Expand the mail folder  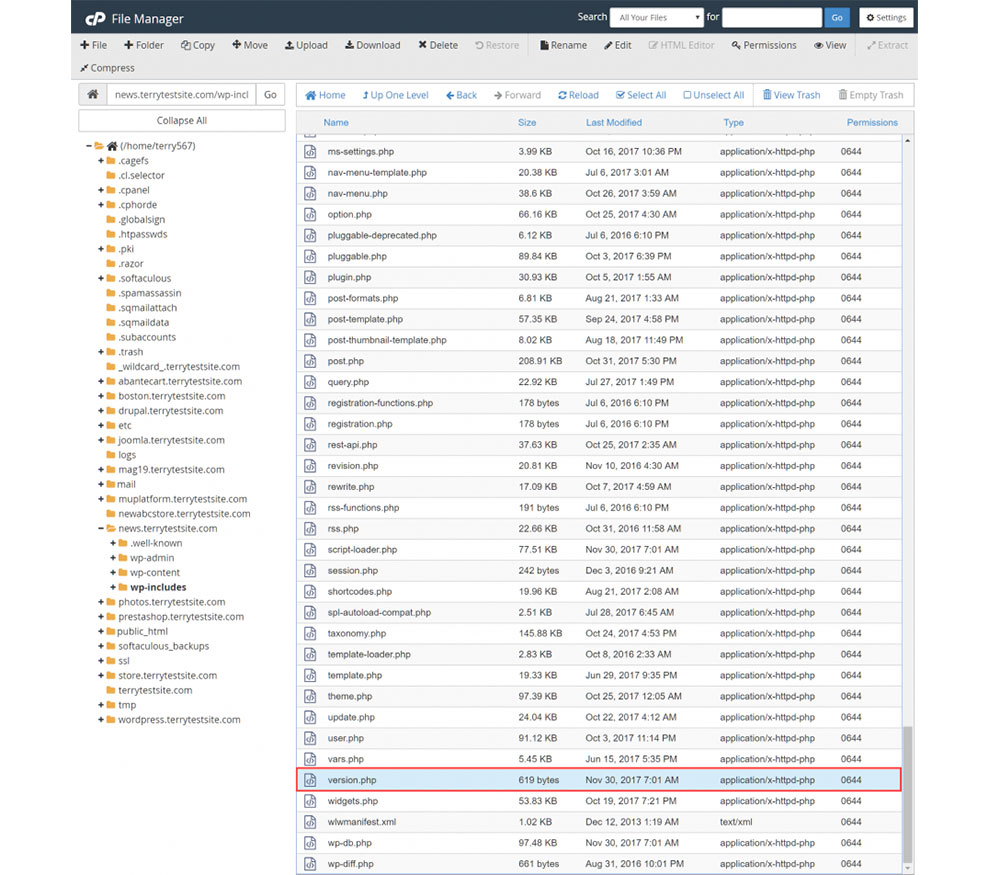point(101,484)
